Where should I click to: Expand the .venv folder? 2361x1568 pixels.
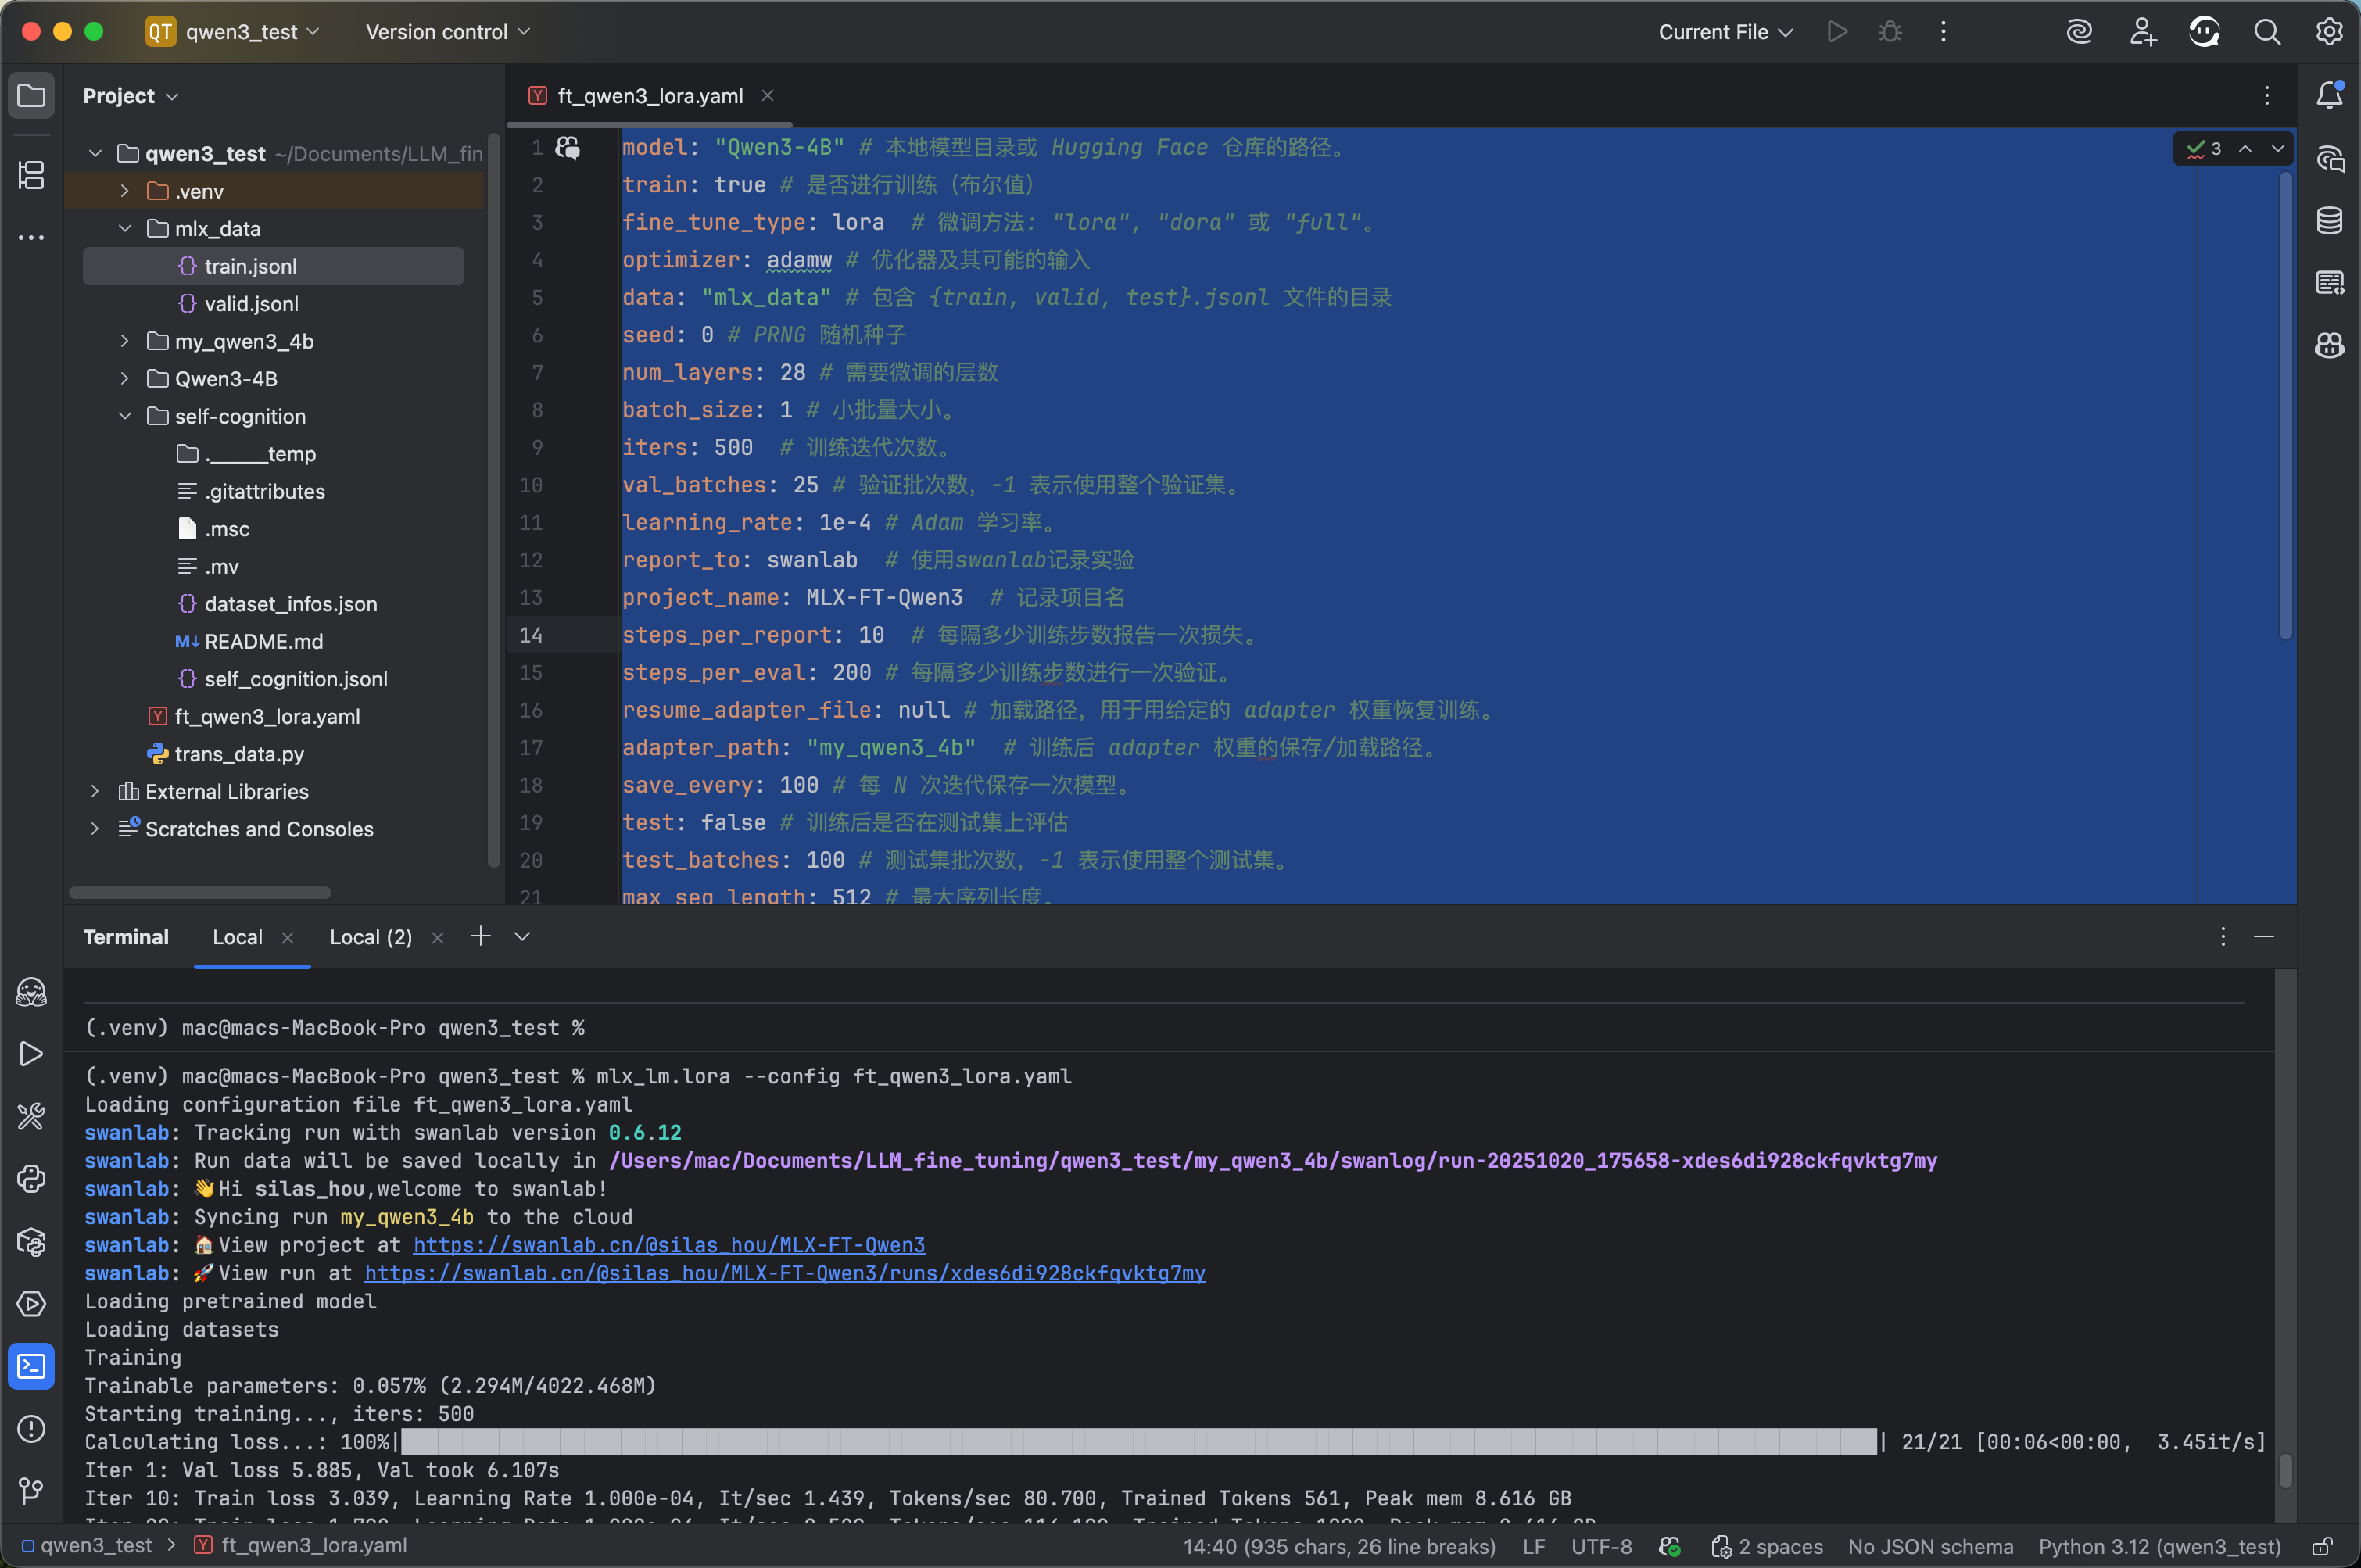(x=124, y=191)
